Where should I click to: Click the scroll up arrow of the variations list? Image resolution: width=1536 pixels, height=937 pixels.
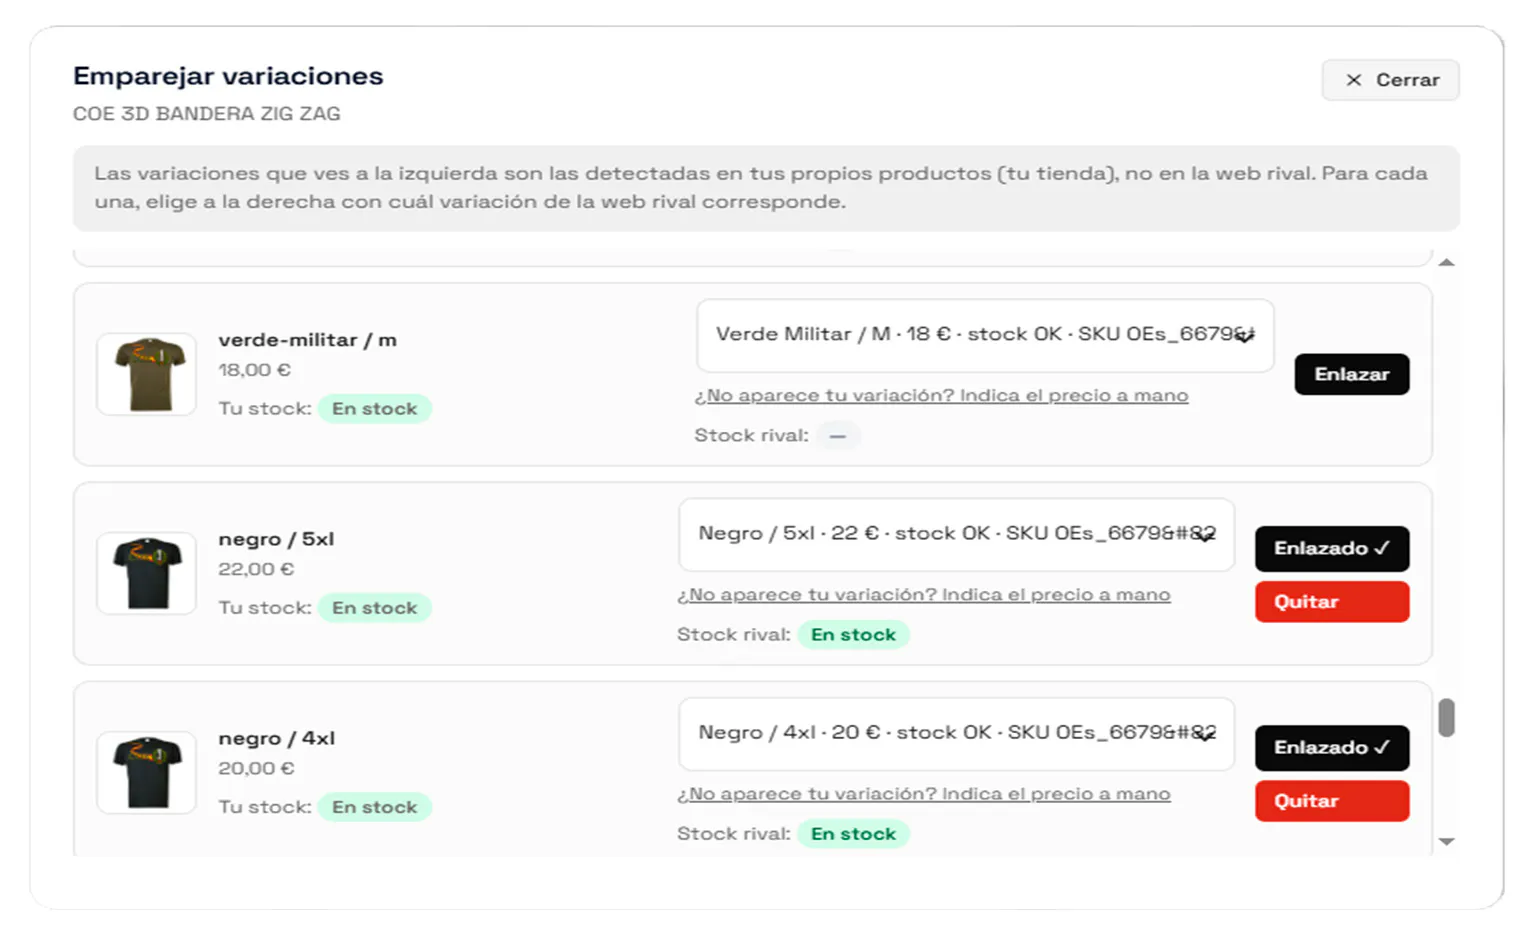point(1446,263)
